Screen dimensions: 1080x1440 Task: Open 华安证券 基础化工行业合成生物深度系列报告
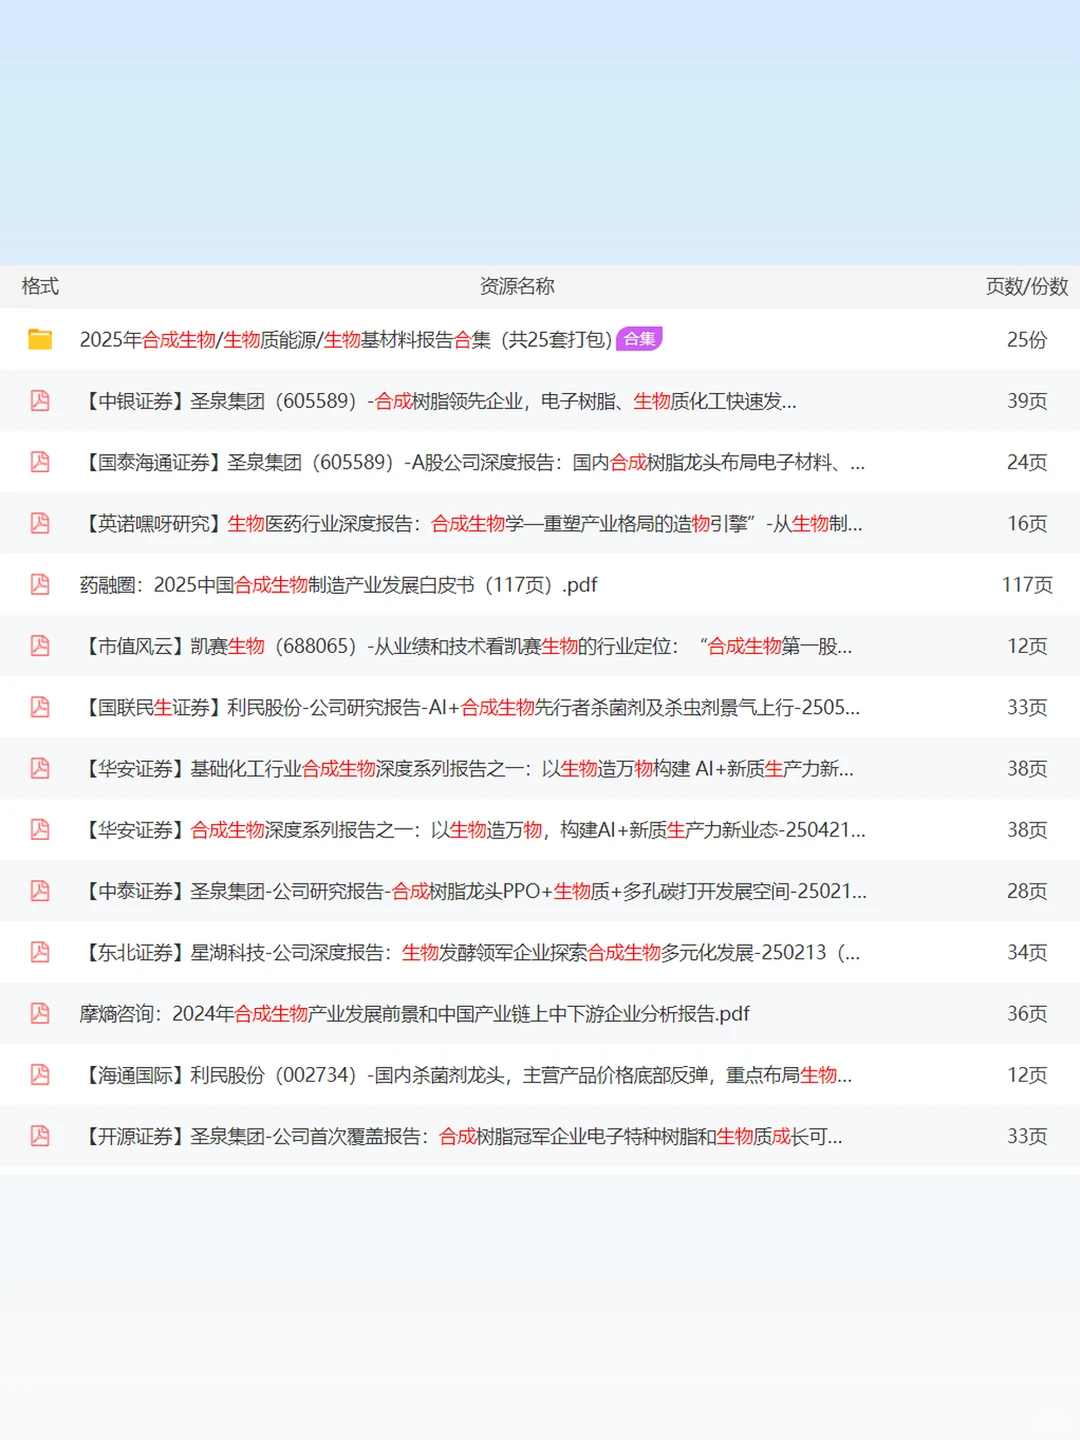466,768
